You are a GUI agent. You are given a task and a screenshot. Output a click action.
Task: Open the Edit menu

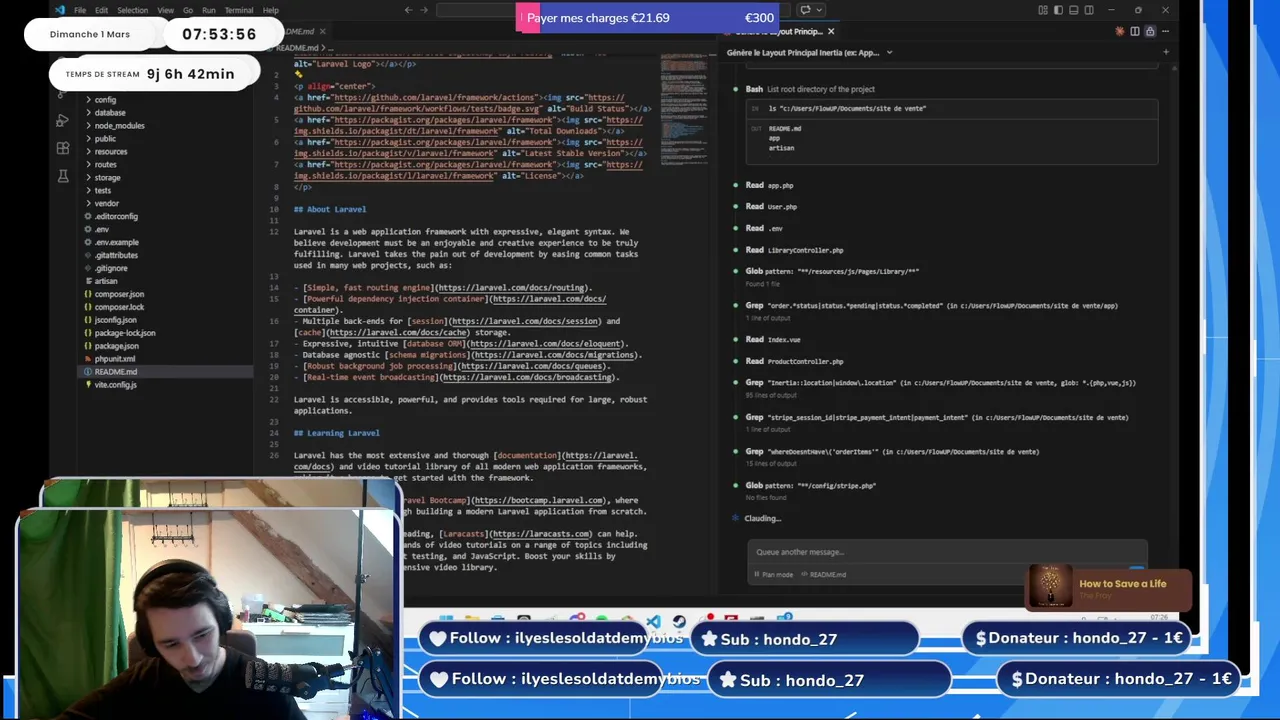(x=101, y=10)
